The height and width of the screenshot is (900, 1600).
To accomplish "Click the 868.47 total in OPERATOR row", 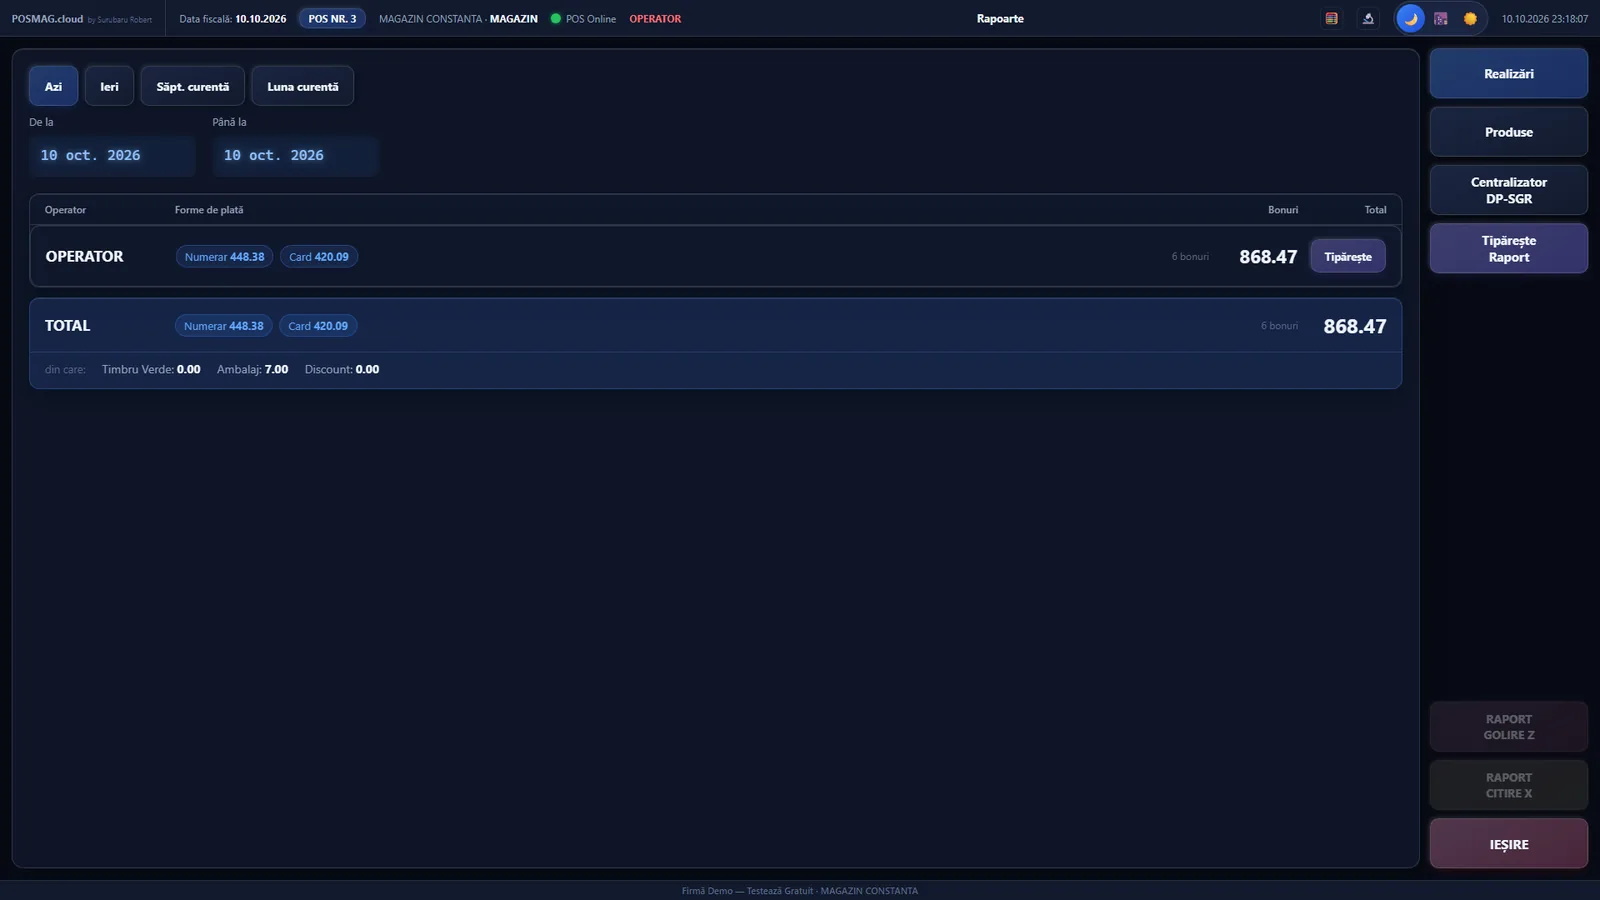I will pos(1268,257).
